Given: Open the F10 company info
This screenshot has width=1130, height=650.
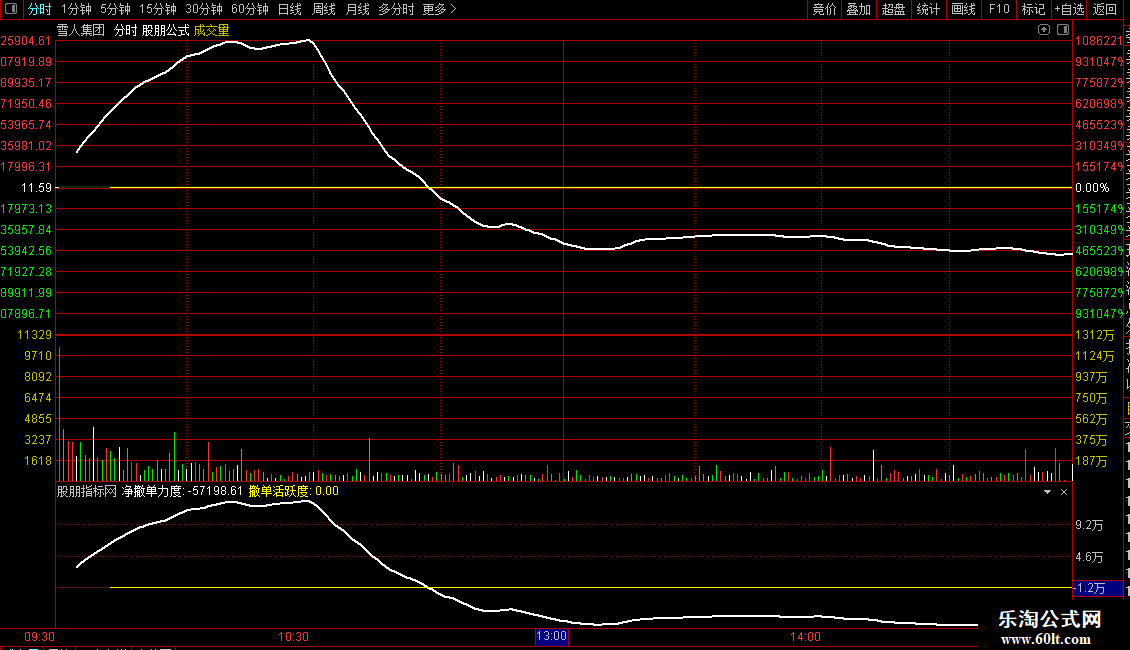Looking at the screenshot, I should 999,9.
